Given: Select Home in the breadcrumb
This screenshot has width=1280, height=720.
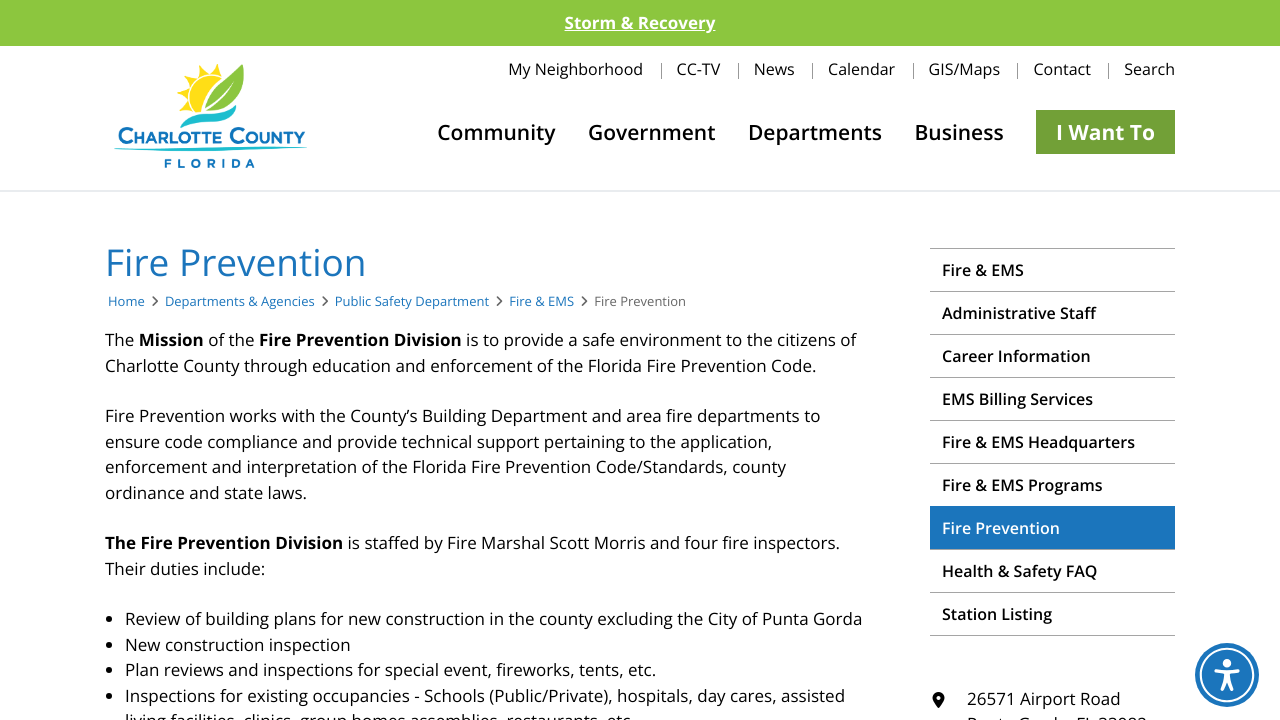Looking at the screenshot, I should [126, 301].
